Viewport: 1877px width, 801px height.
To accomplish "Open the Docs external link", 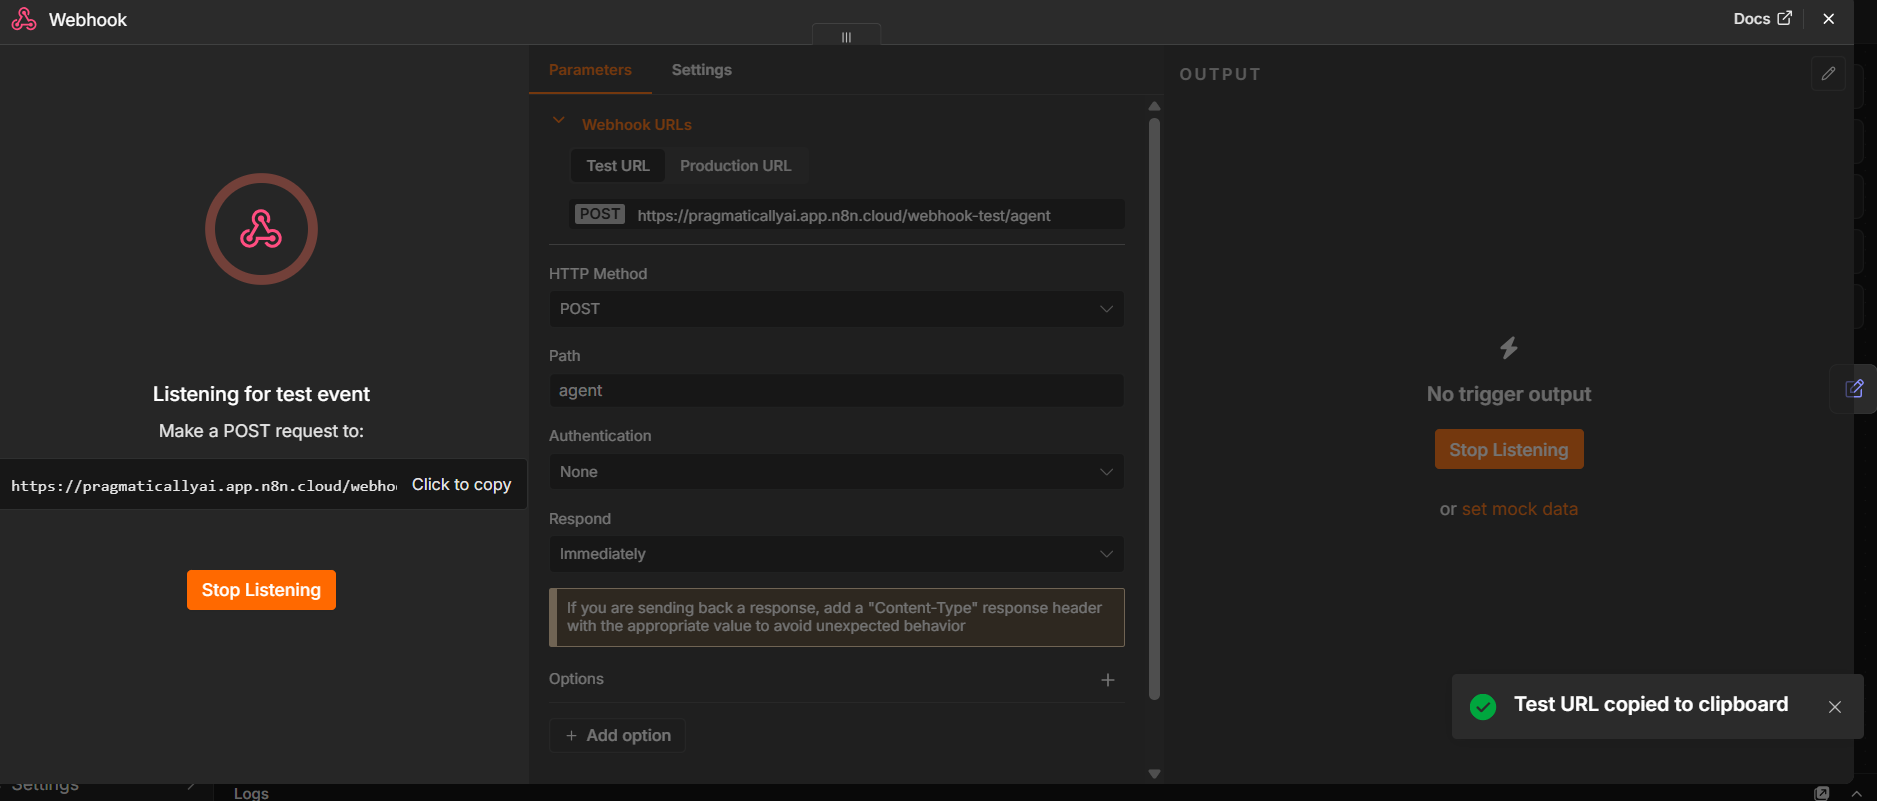I will point(1762,19).
